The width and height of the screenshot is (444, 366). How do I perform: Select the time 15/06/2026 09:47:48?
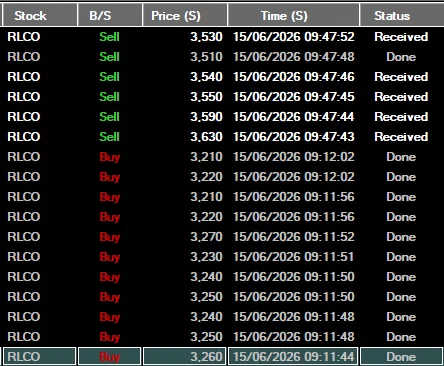[294, 57]
